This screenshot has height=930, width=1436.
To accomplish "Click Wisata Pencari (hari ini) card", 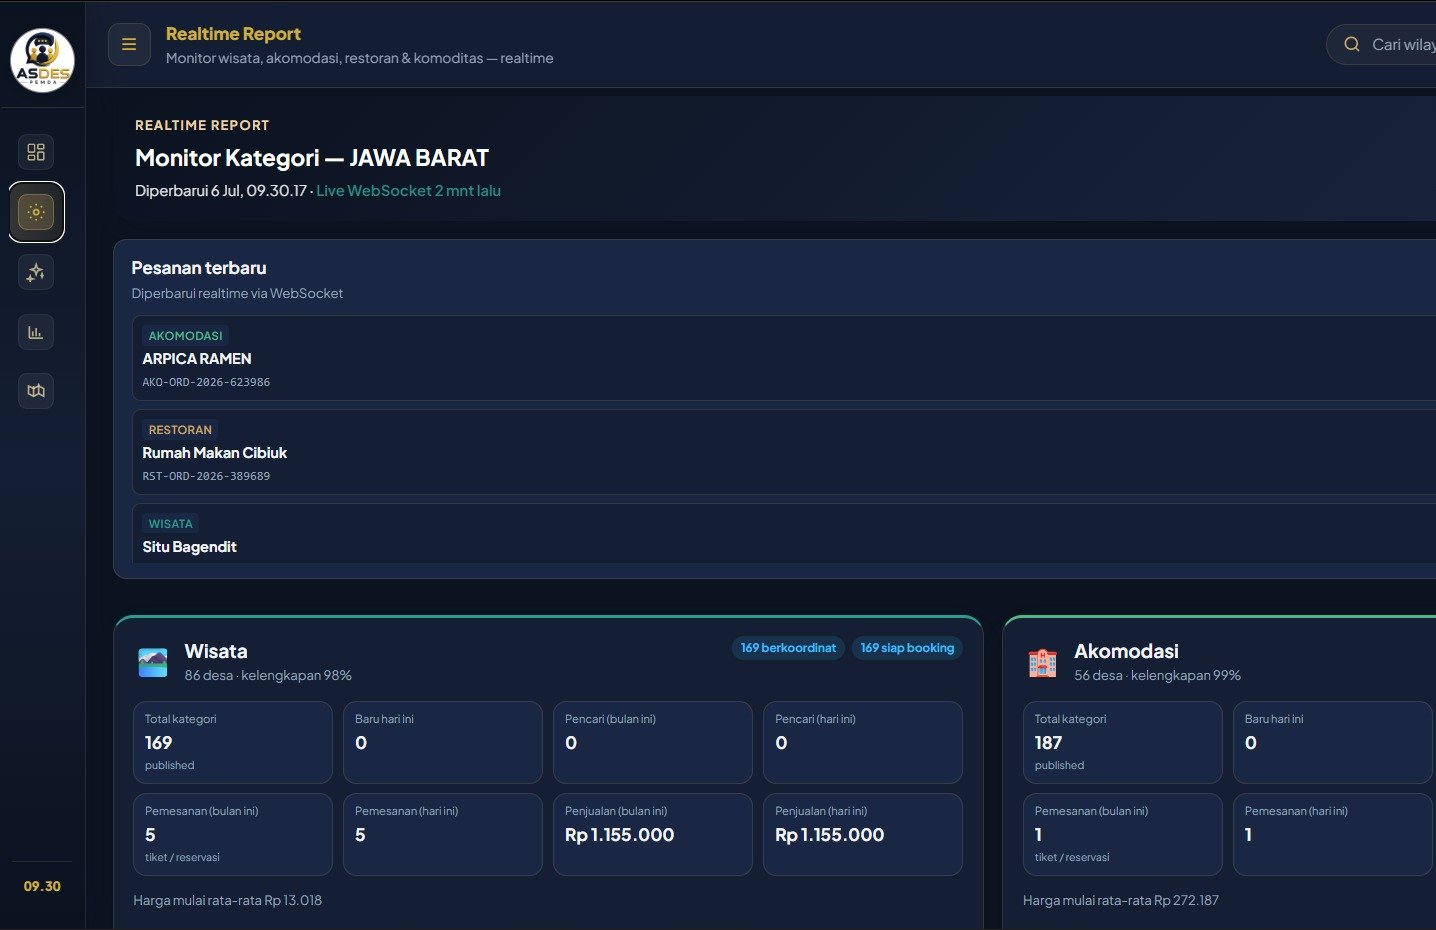I will point(863,742).
